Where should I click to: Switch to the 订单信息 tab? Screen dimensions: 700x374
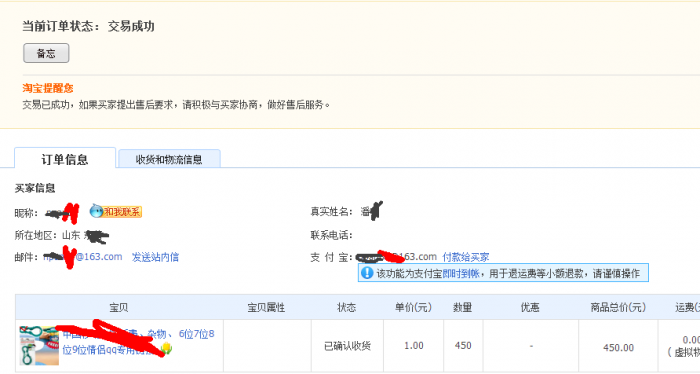tap(65, 158)
